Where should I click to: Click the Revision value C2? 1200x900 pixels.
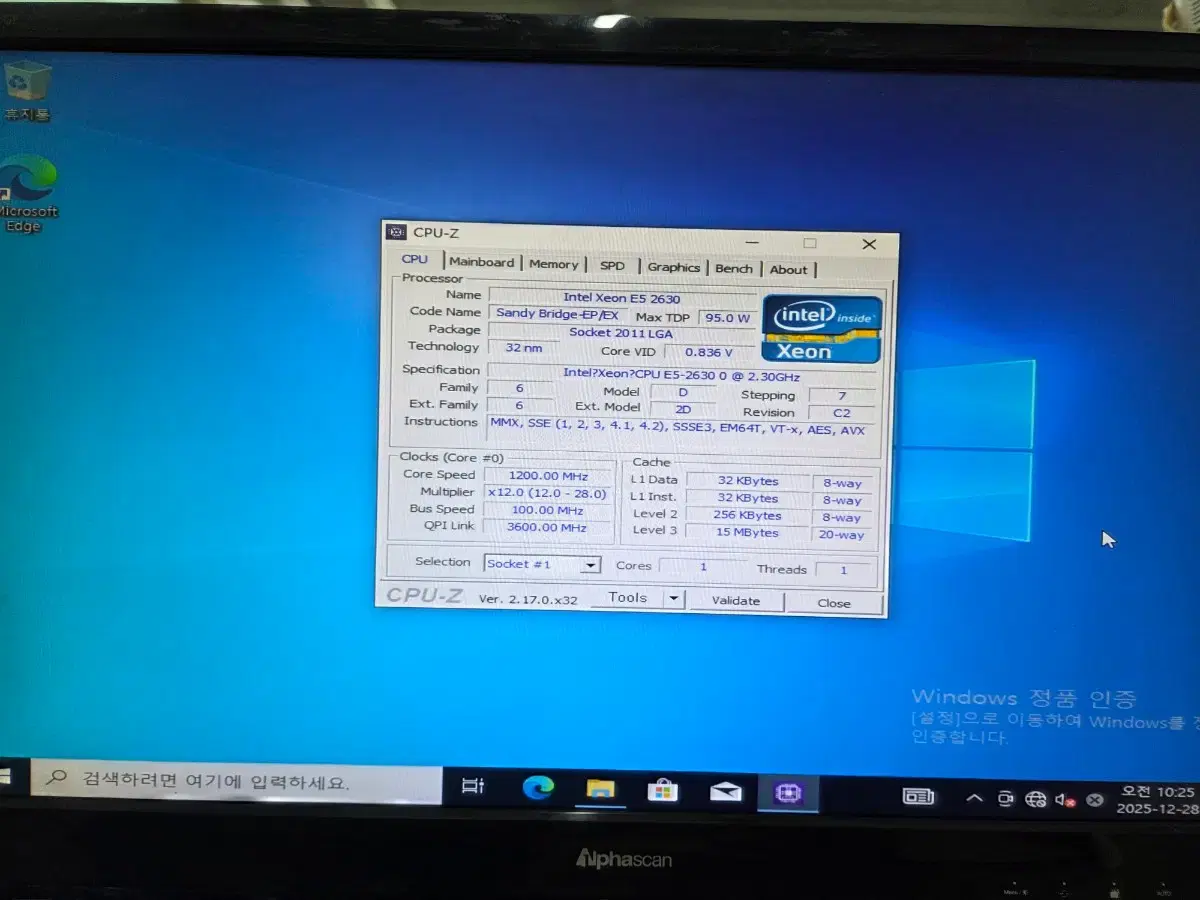click(x=842, y=412)
